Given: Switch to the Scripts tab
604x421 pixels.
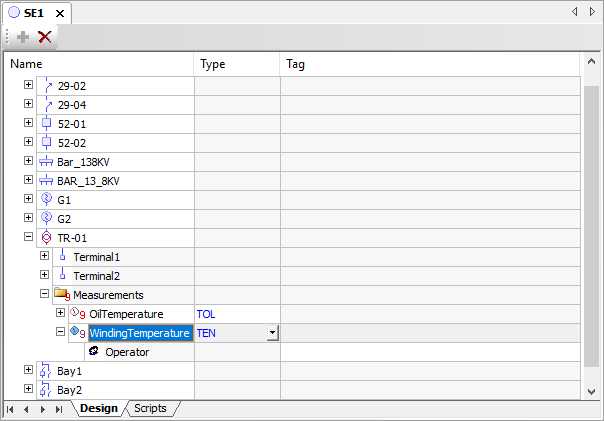Looking at the screenshot, I should tap(150, 409).
